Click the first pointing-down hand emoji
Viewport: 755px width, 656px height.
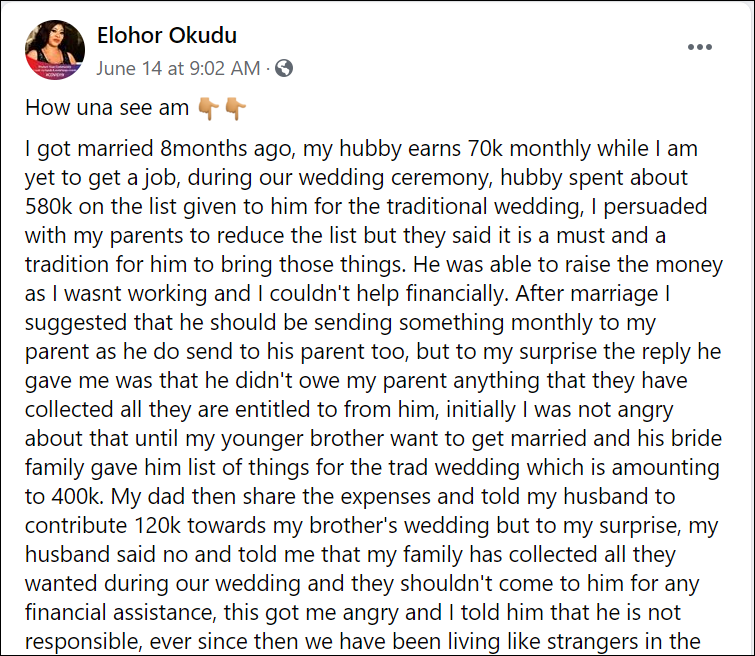(x=208, y=108)
